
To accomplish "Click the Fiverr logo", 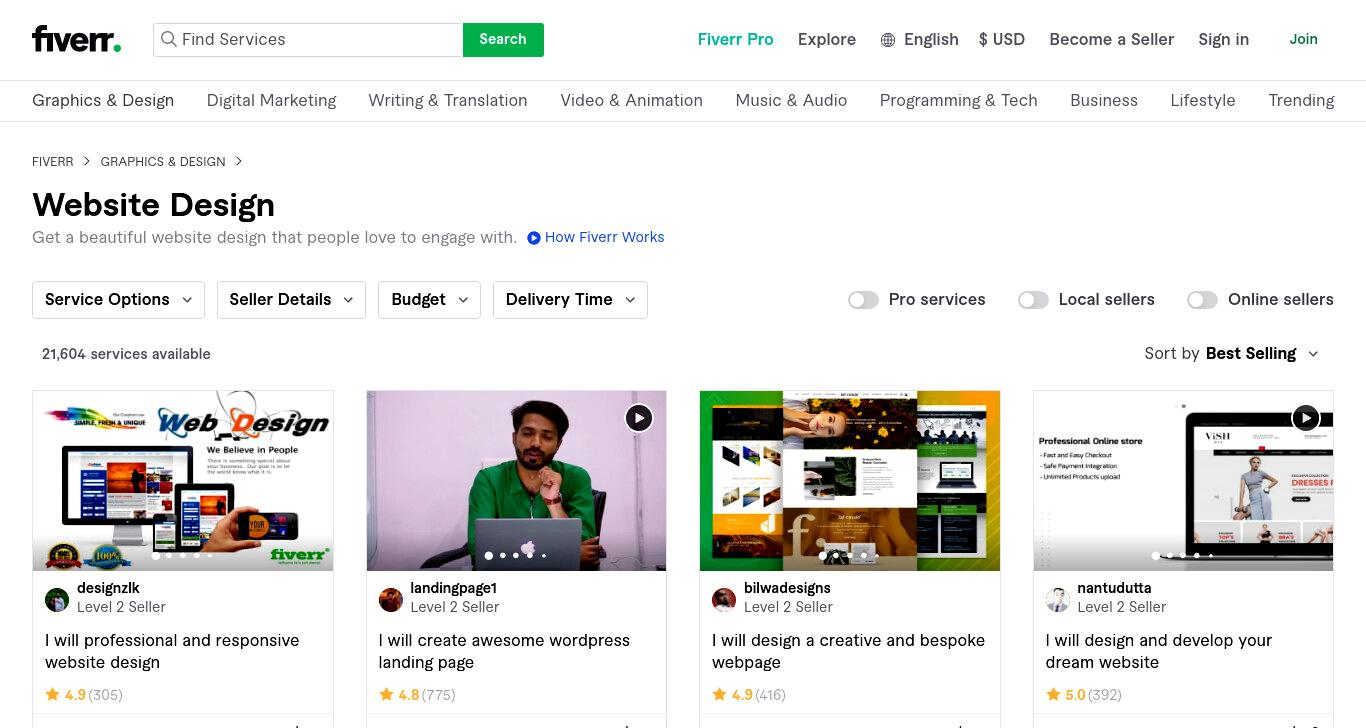I will click(x=76, y=39).
